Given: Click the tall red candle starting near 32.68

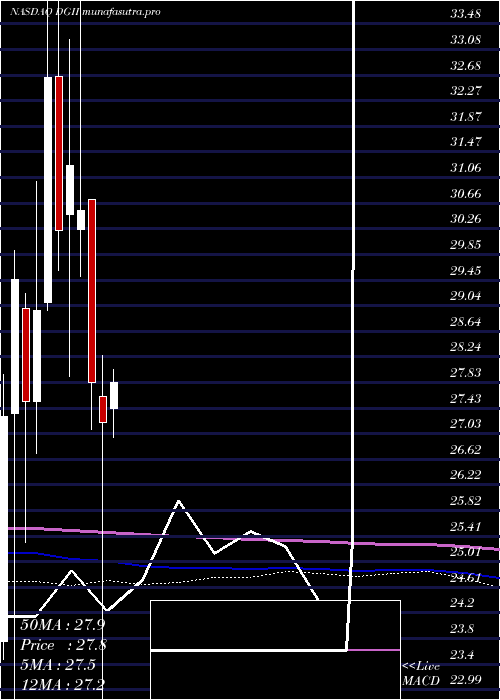Looking at the screenshot, I should click(59, 154).
